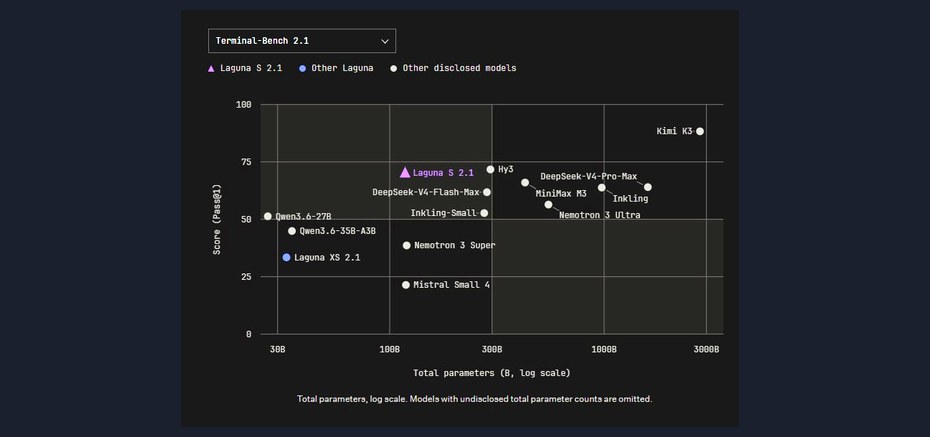The image size is (930, 437).
Task: Click the 'Inkling-Small' chart label
Action: pos(444,213)
